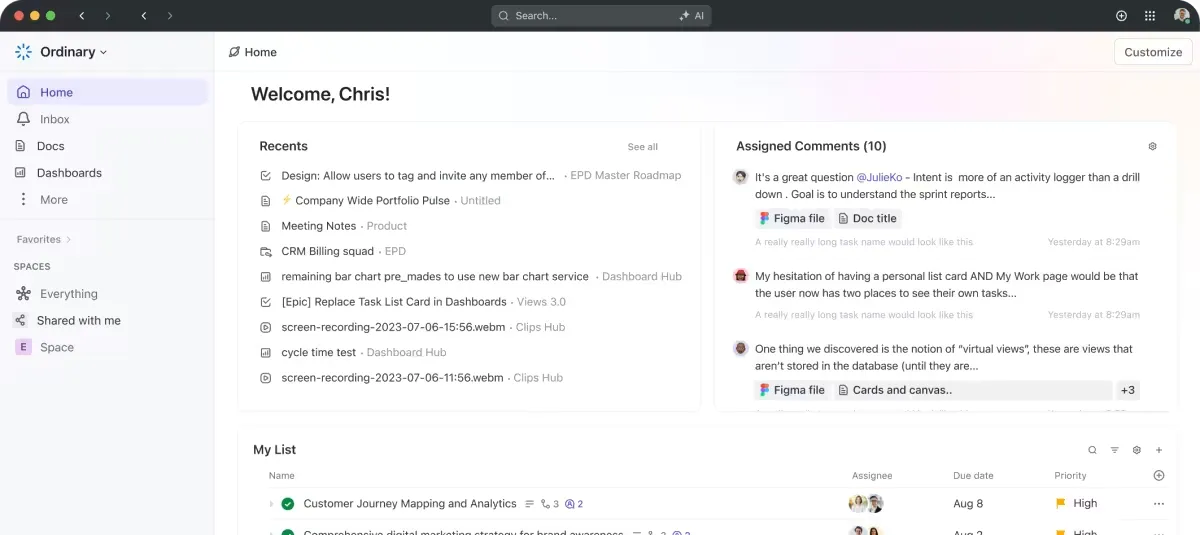Click the purple E space avatar
The width and height of the screenshot is (1200, 535).
pos(23,347)
